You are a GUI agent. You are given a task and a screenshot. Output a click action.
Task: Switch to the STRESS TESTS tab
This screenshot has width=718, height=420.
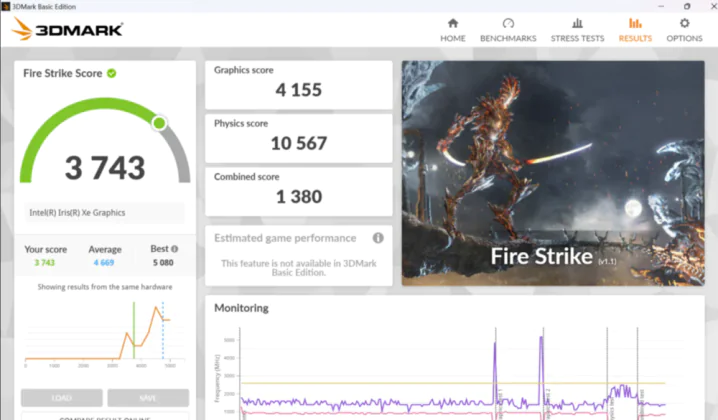point(577,31)
